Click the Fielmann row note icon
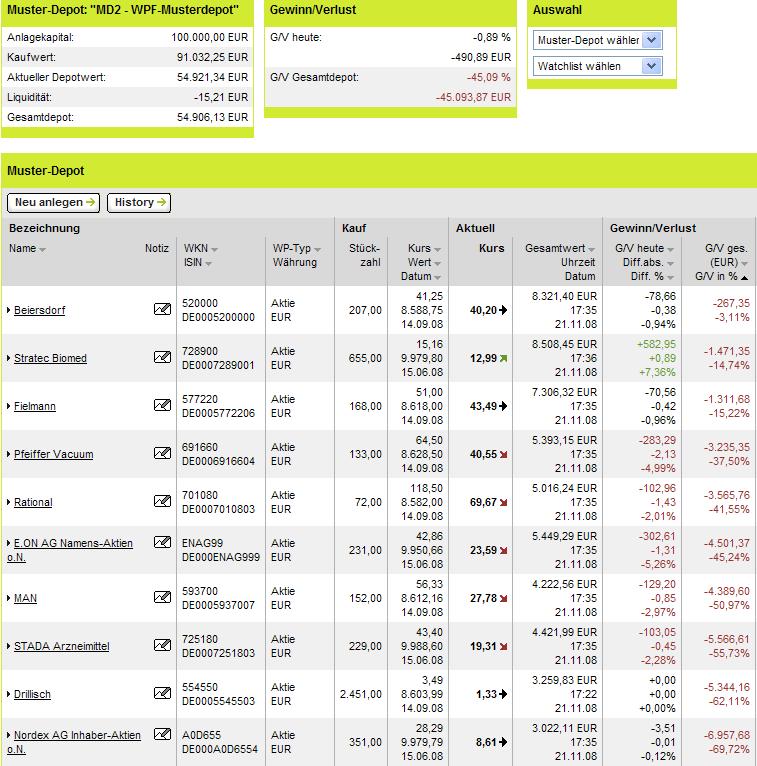757x766 pixels. [162, 404]
